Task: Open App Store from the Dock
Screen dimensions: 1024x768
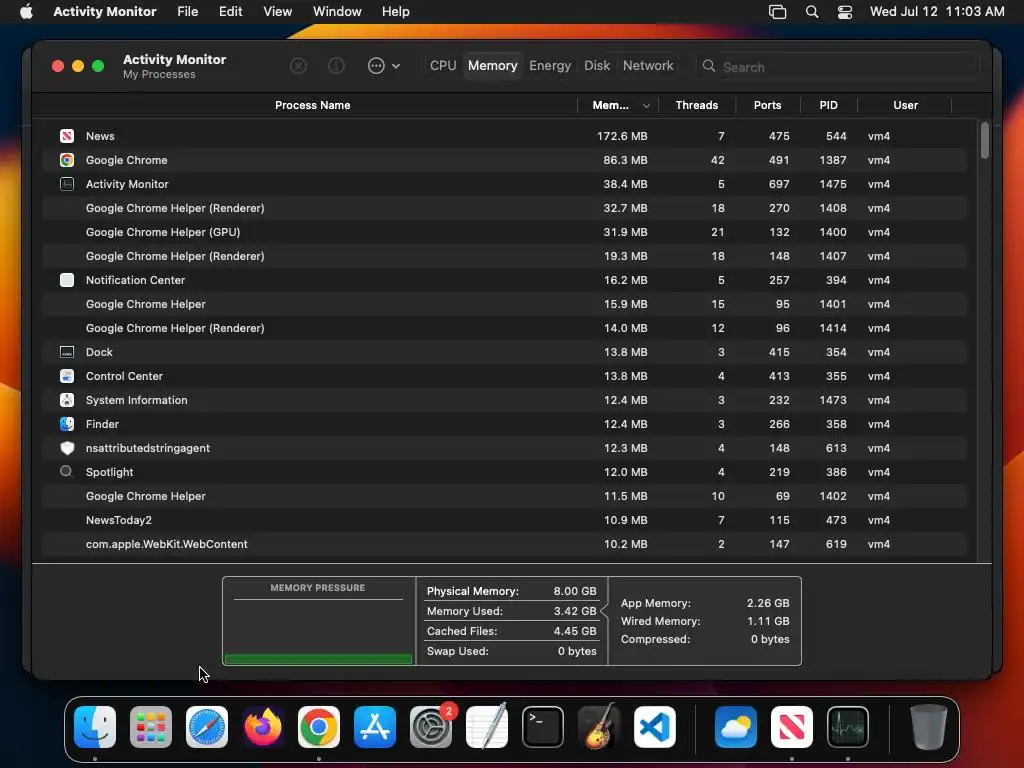Action: point(375,727)
